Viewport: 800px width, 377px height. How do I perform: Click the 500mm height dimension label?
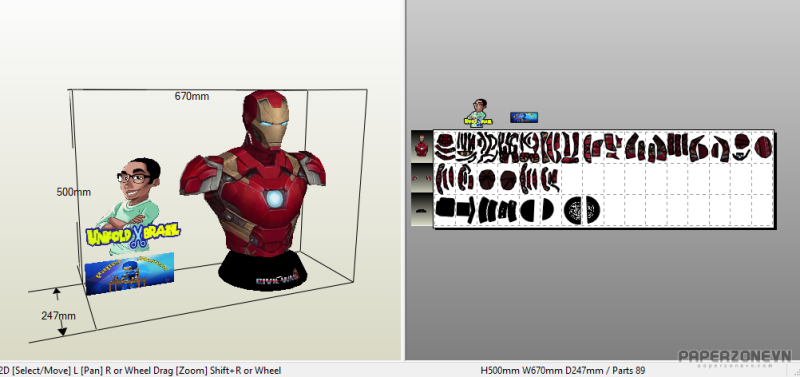coord(73,192)
